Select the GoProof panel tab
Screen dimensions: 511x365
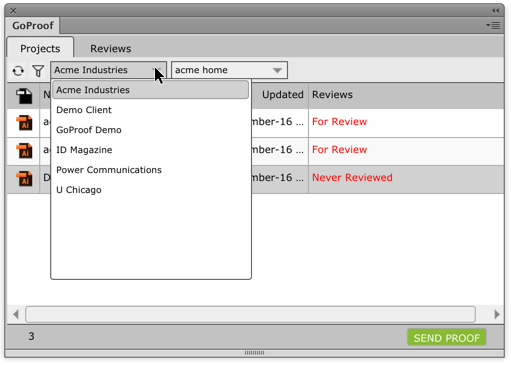[33, 26]
